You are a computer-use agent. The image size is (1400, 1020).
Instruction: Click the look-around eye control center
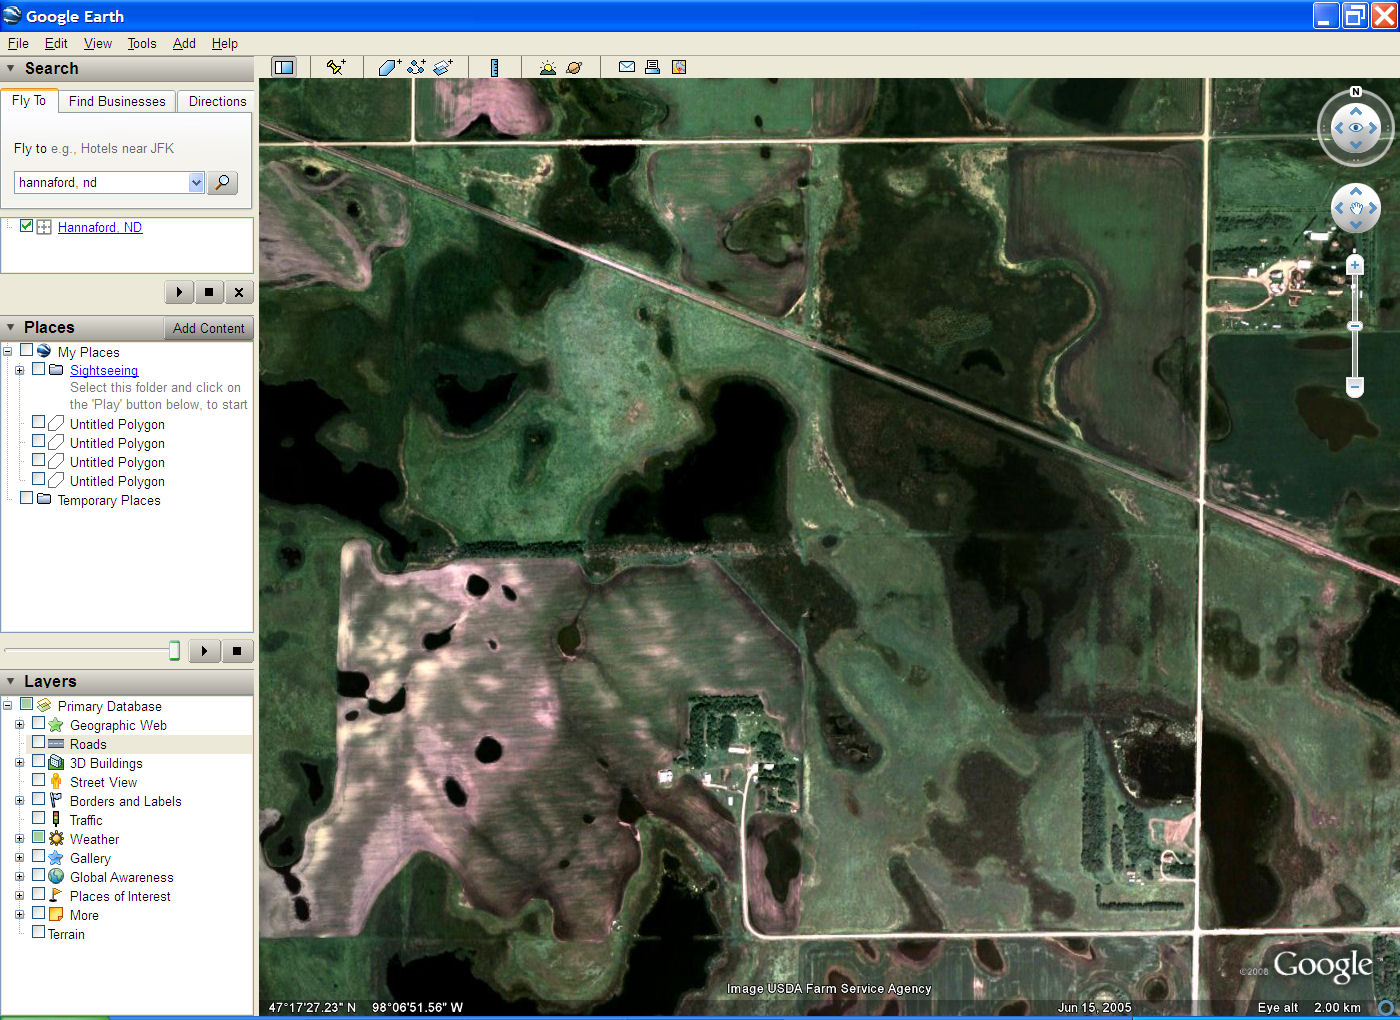(1356, 128)
